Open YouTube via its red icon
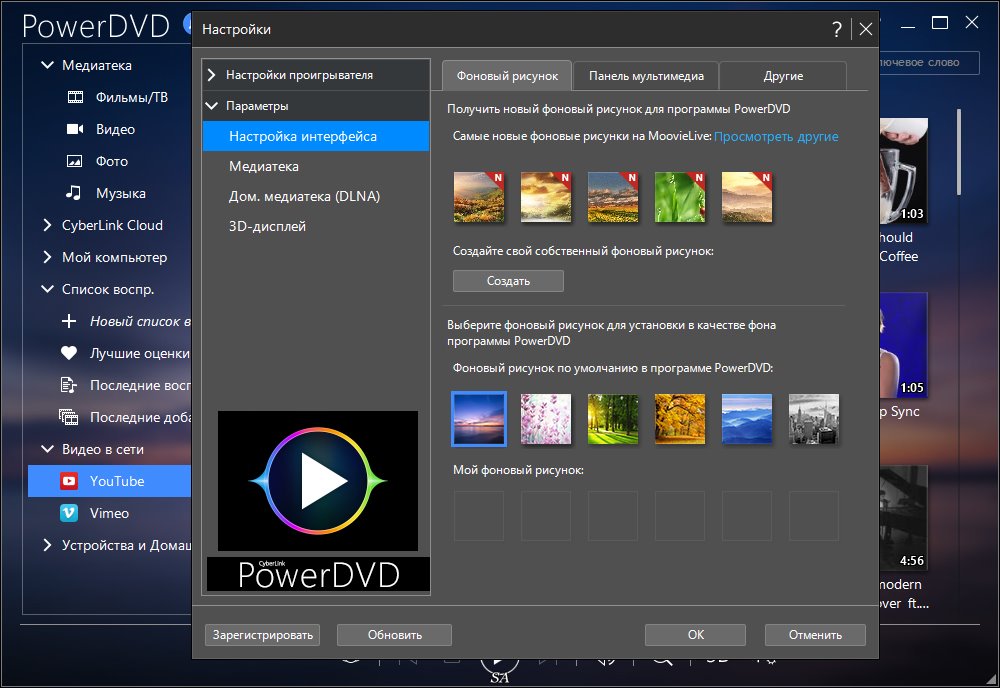Image resolution: width=1000 pixels, height=688 pixels. [69, 481]
